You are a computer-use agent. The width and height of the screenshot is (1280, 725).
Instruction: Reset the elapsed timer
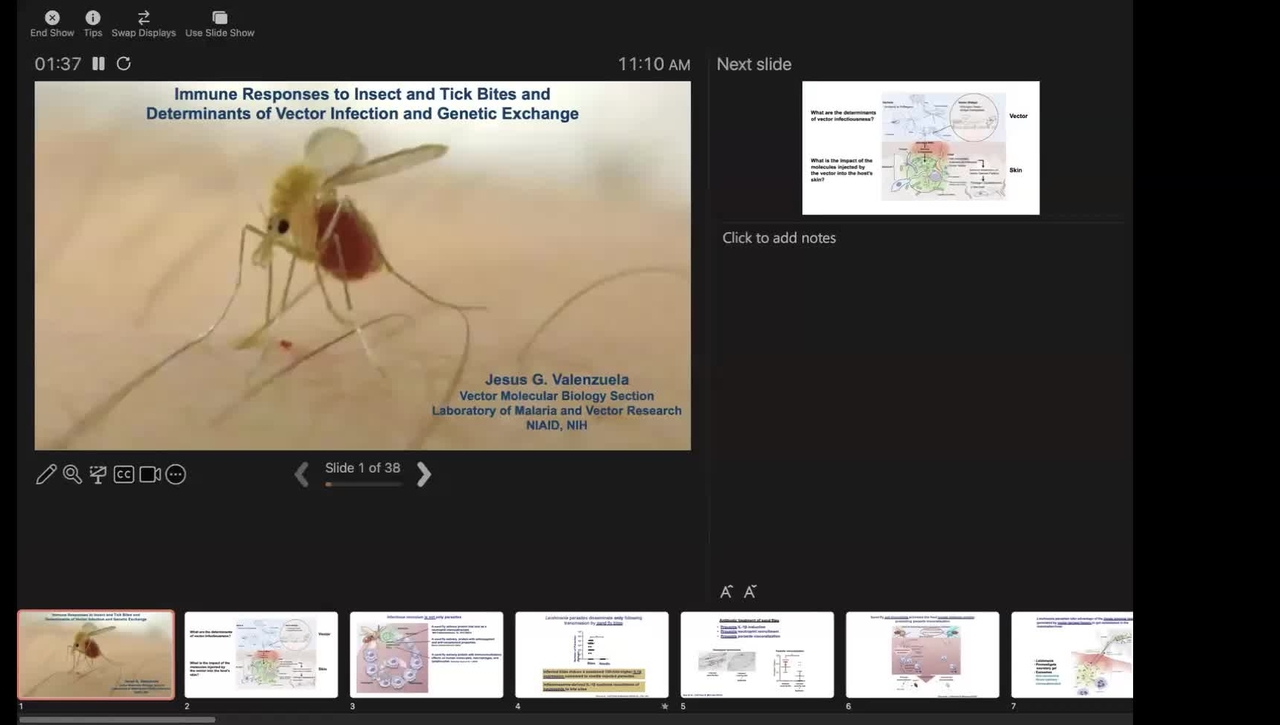(124, 64)
